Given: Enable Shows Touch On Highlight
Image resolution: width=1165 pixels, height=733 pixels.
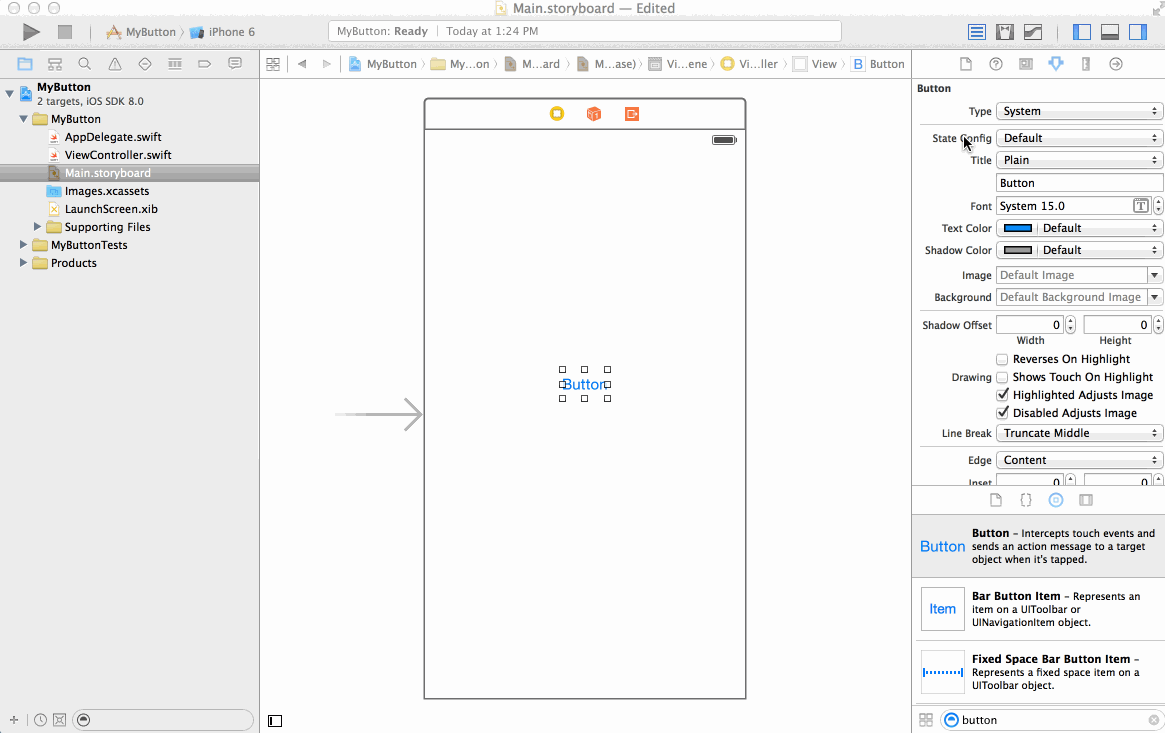Looking at the screenshot, I should coord(1002,377).
